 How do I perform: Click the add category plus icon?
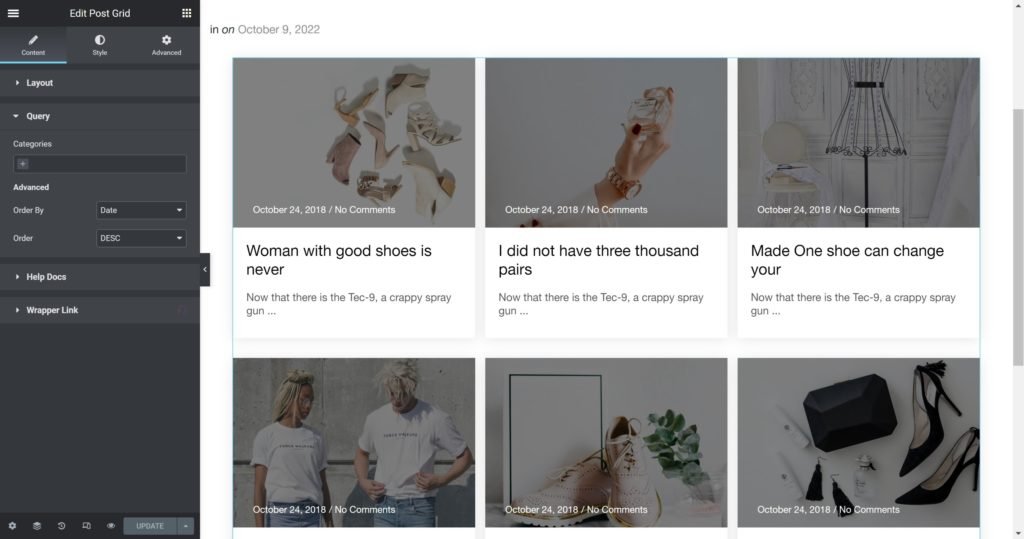tap(23, 164)
